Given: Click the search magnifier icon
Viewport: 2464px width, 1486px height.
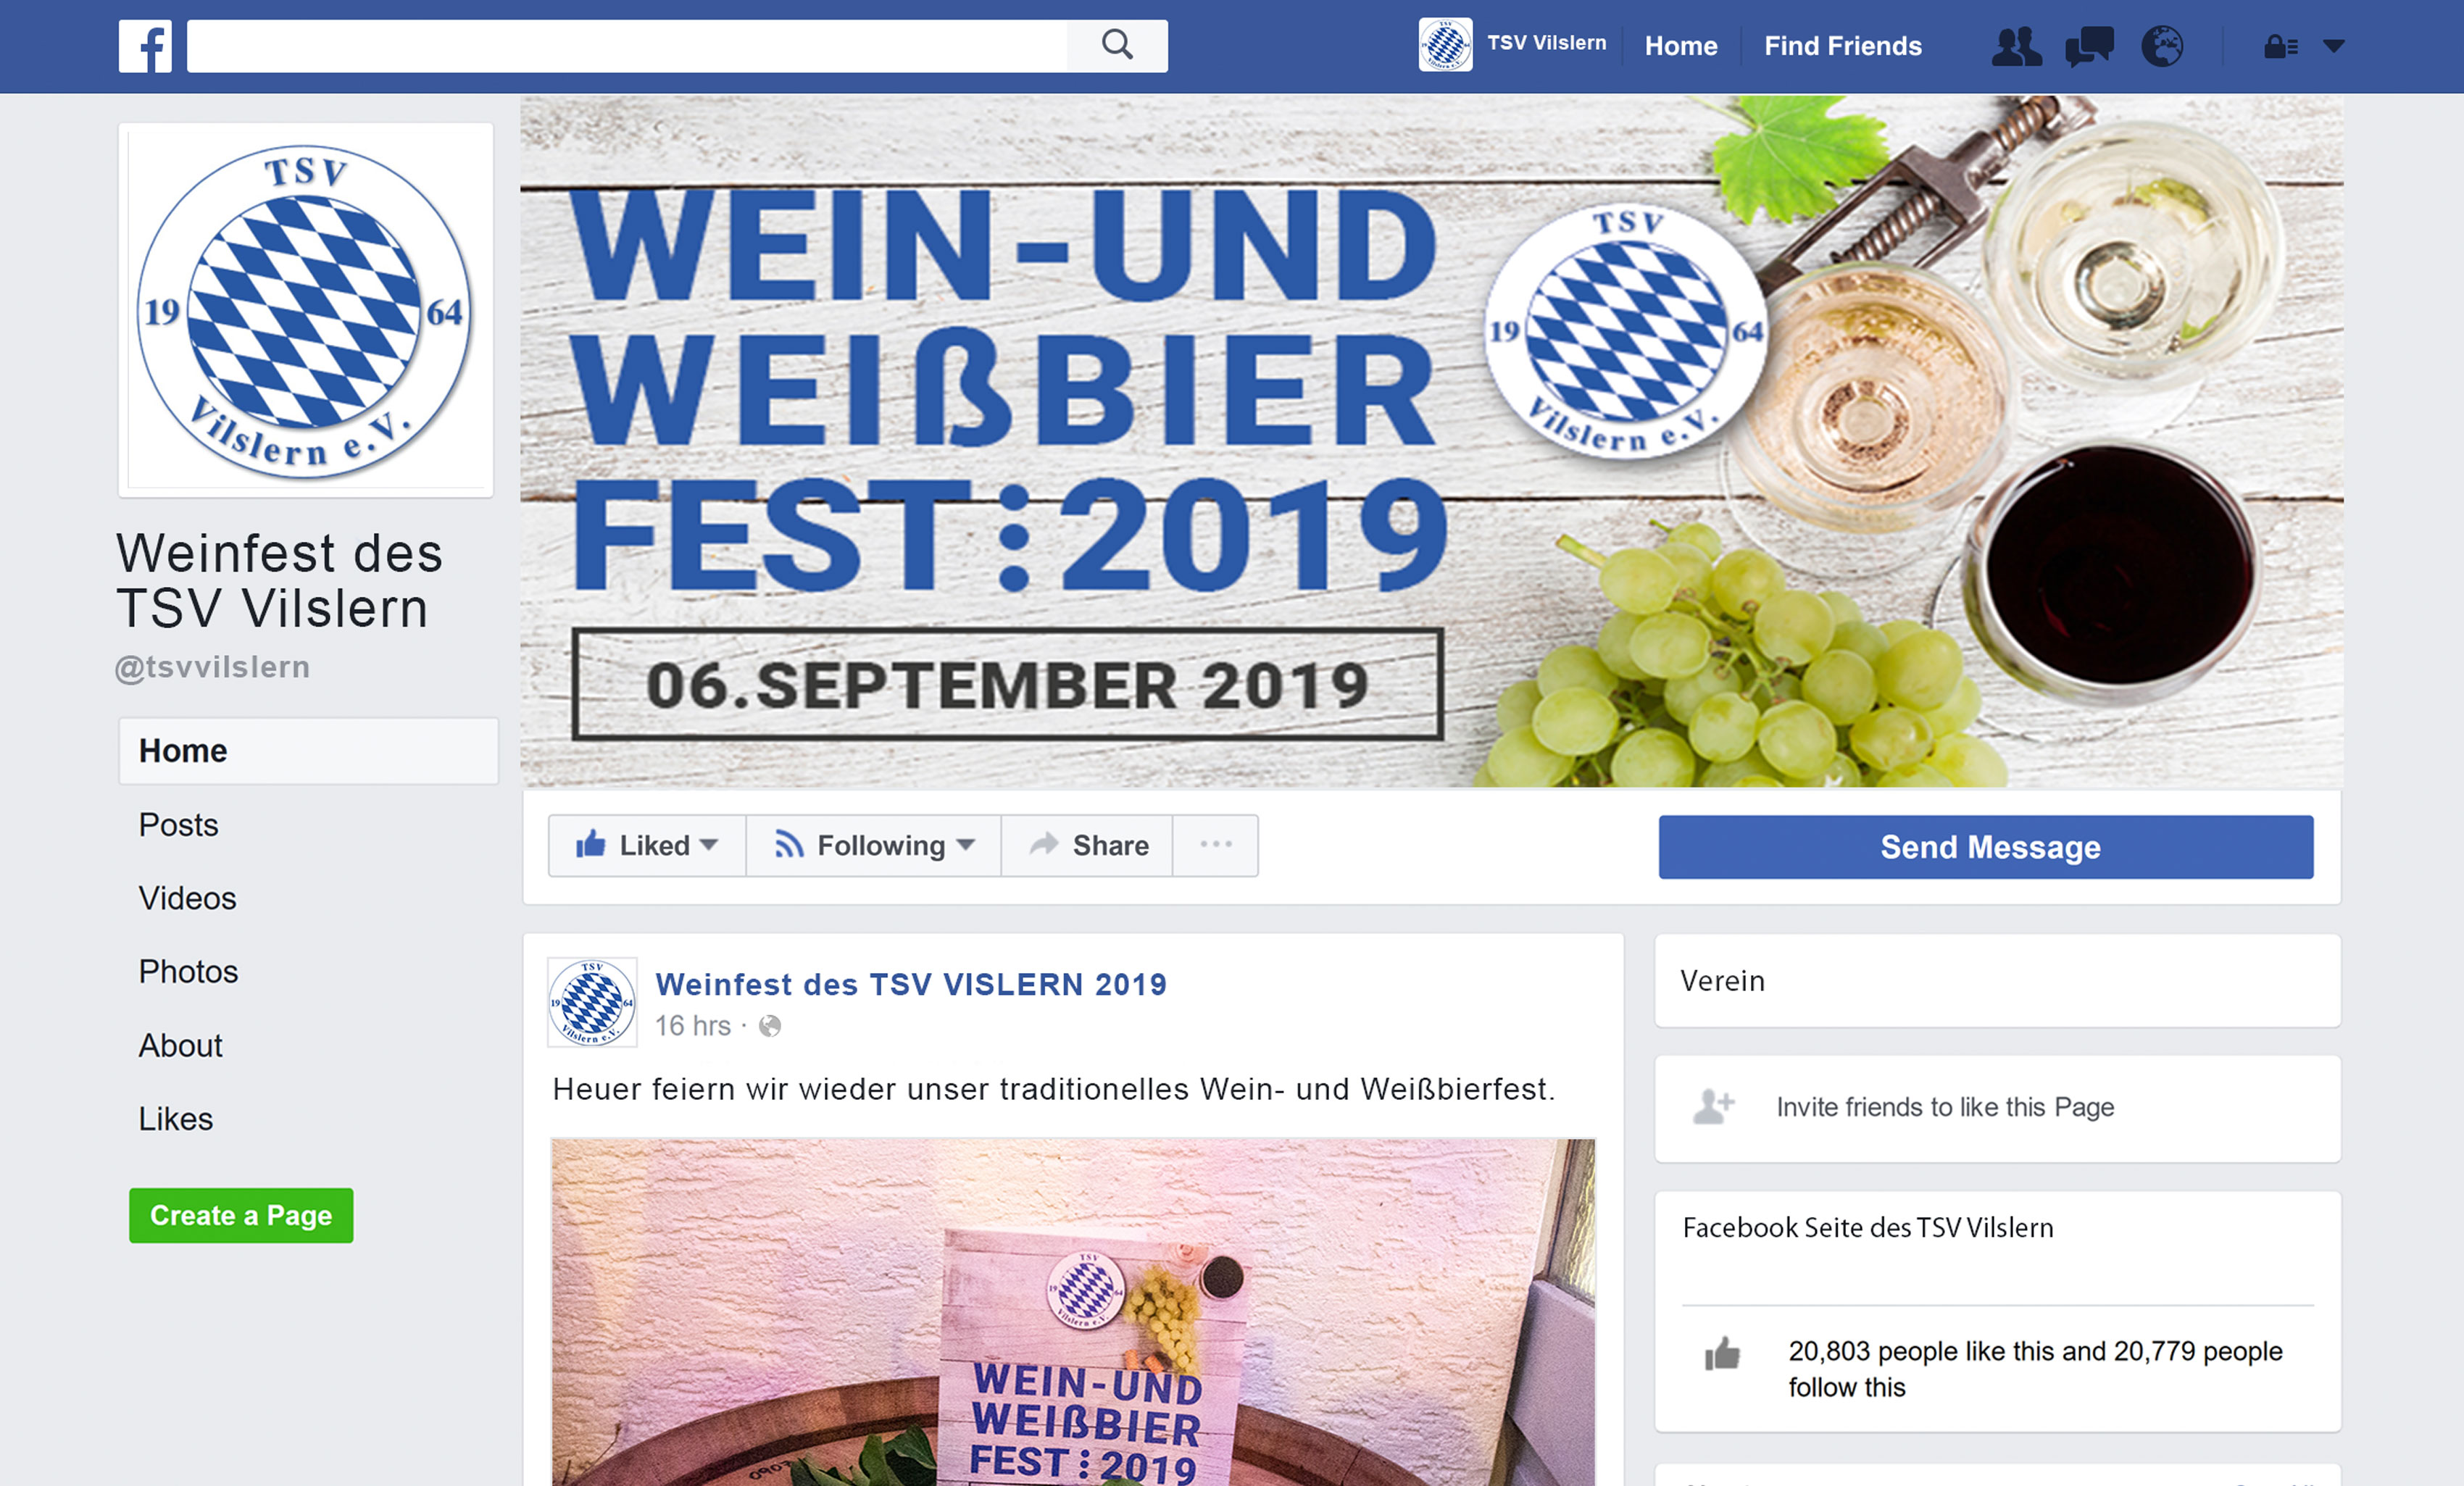Looking at the screenshot, I should click(x=1117, y=45).
